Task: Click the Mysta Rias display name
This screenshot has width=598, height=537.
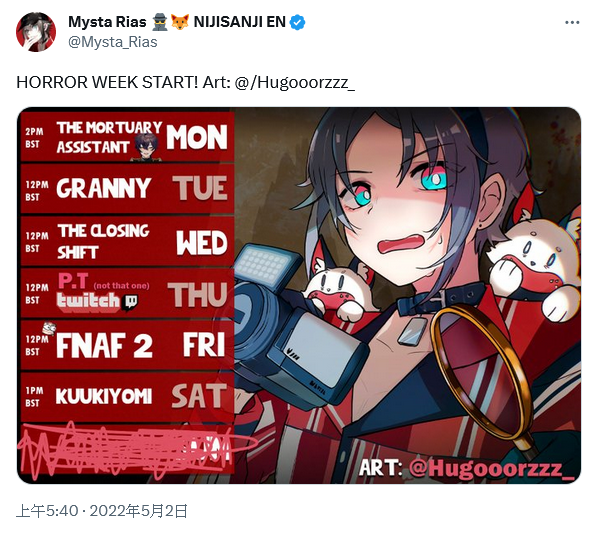Action: click(107, 22)
